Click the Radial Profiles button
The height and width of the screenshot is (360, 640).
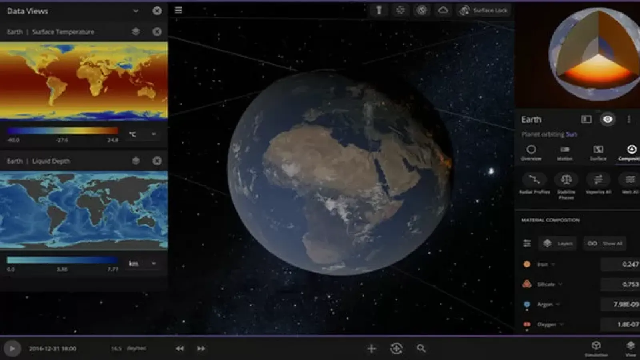(x=534, y=184)
